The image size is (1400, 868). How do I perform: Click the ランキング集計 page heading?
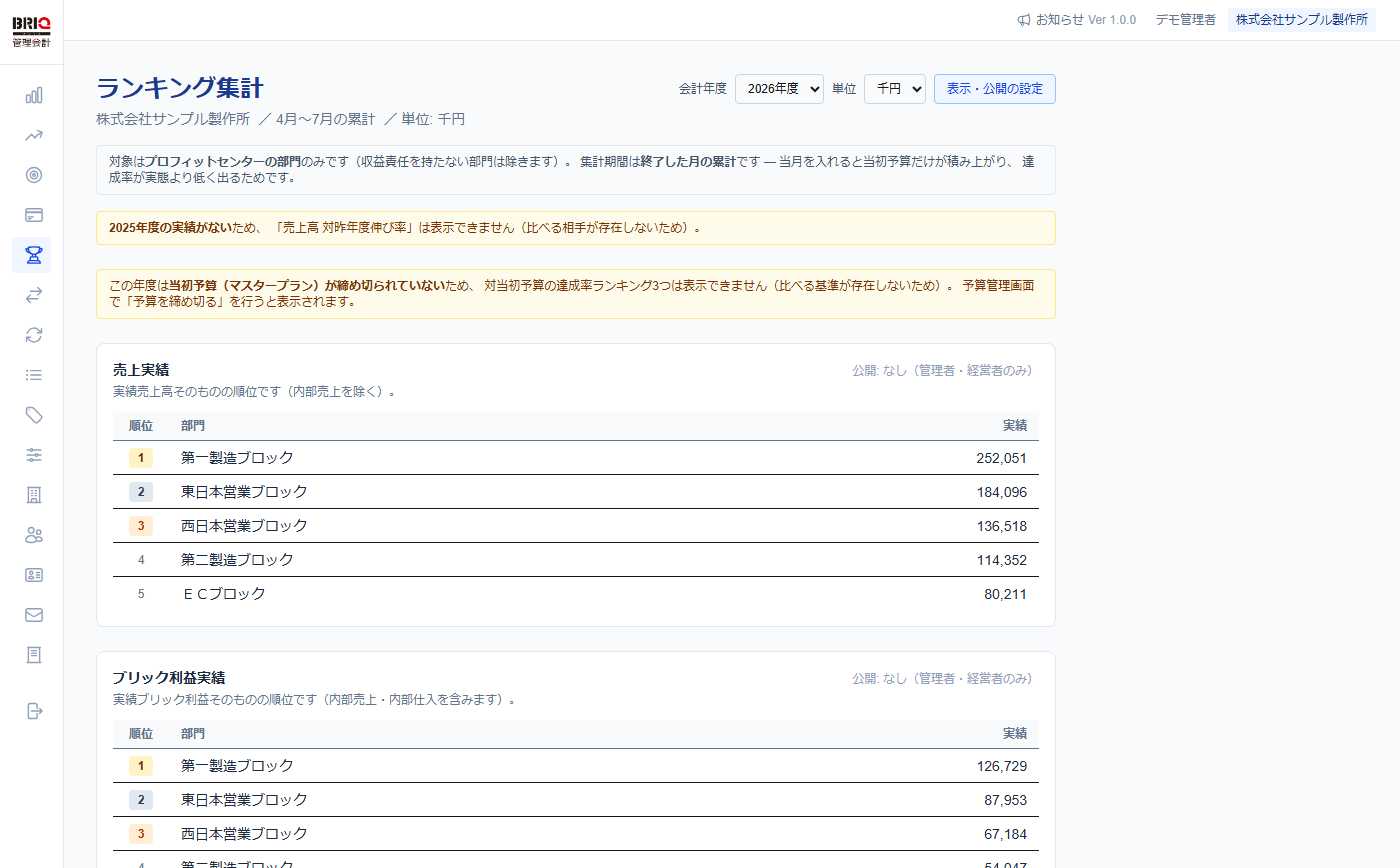click(180, 88)
